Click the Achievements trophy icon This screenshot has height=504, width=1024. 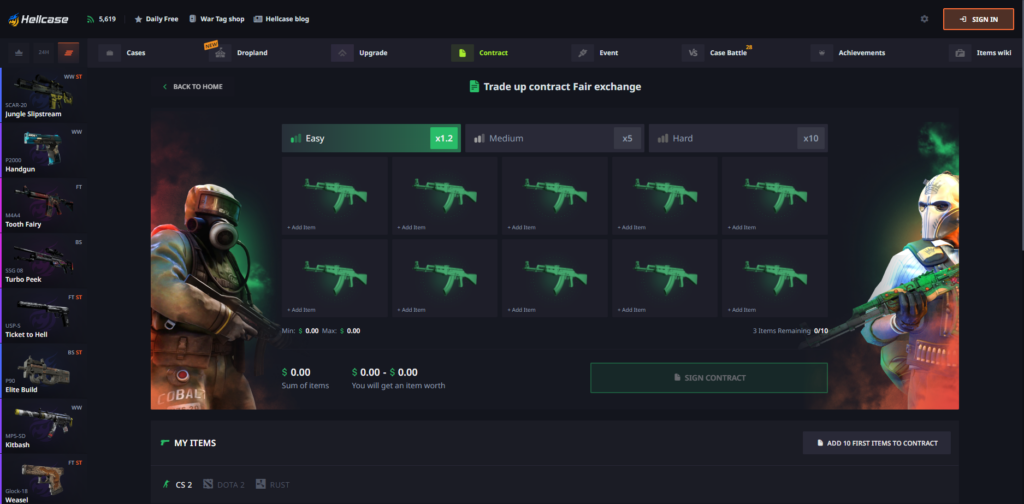[822, 53]
